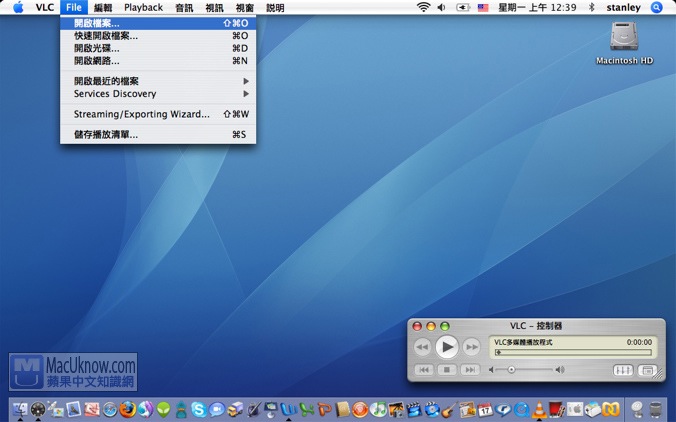Open iPhoto from the Dock
The width and height of the screenshot is (676, 422).
396,409
